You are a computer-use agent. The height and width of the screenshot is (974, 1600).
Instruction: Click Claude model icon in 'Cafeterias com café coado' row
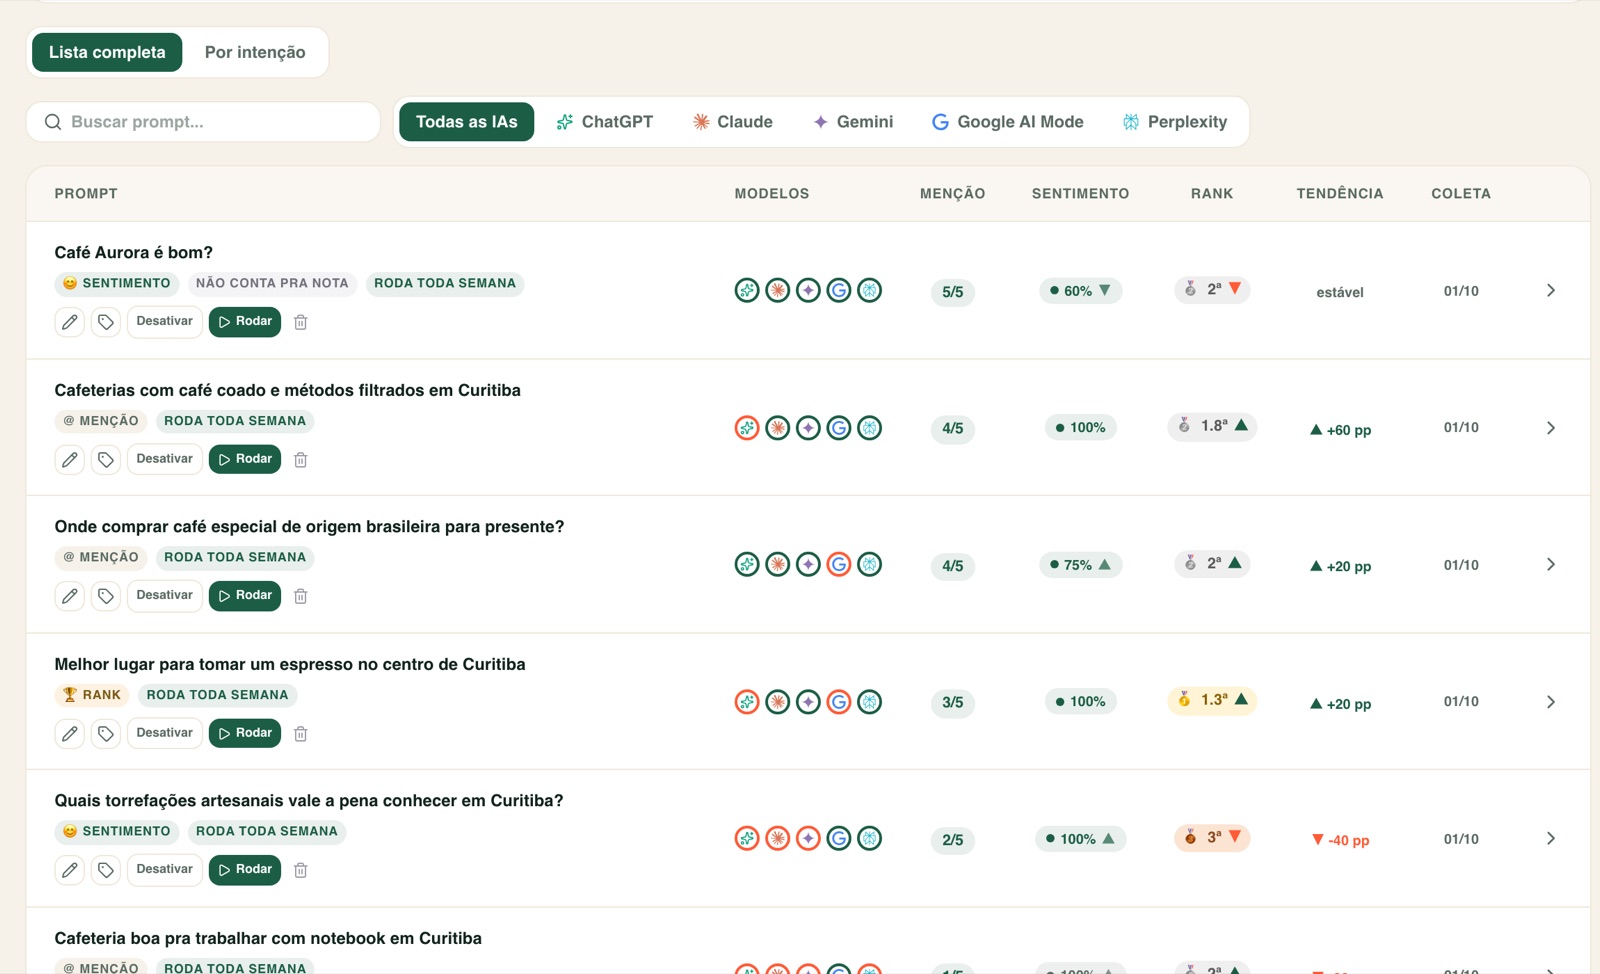coord(777,428)
